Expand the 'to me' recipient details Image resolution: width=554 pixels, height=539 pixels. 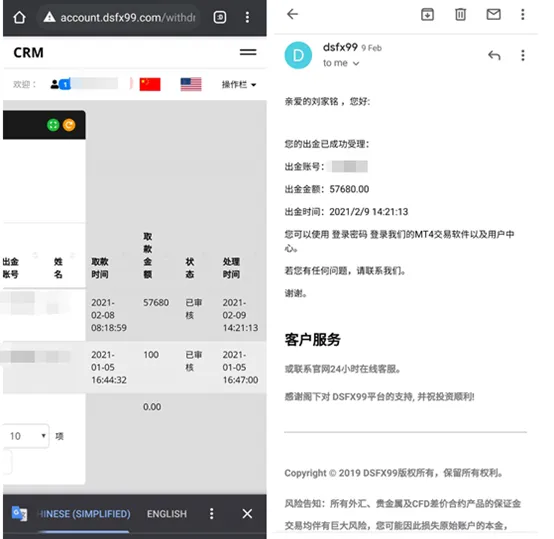tap(341, 63)
